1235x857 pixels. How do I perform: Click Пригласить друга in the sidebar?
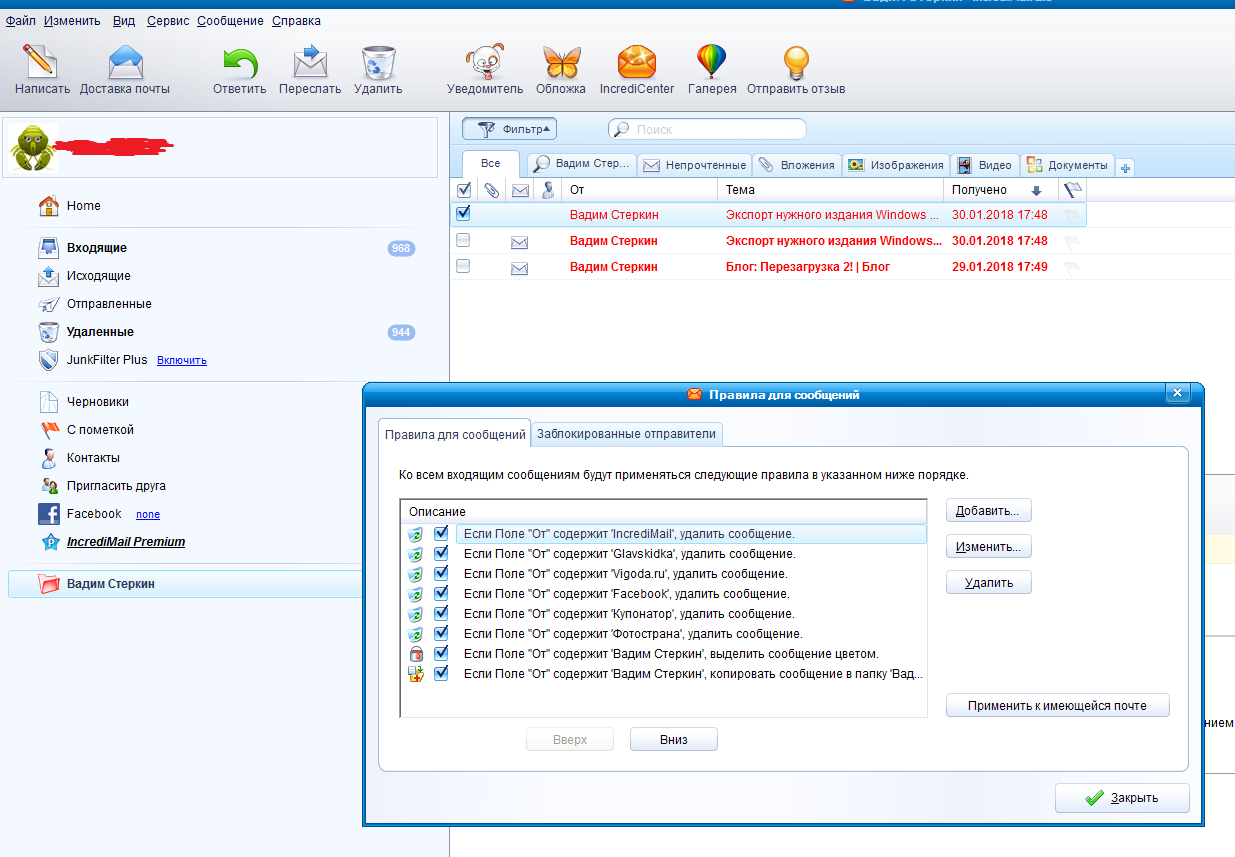tap(116, 486)
